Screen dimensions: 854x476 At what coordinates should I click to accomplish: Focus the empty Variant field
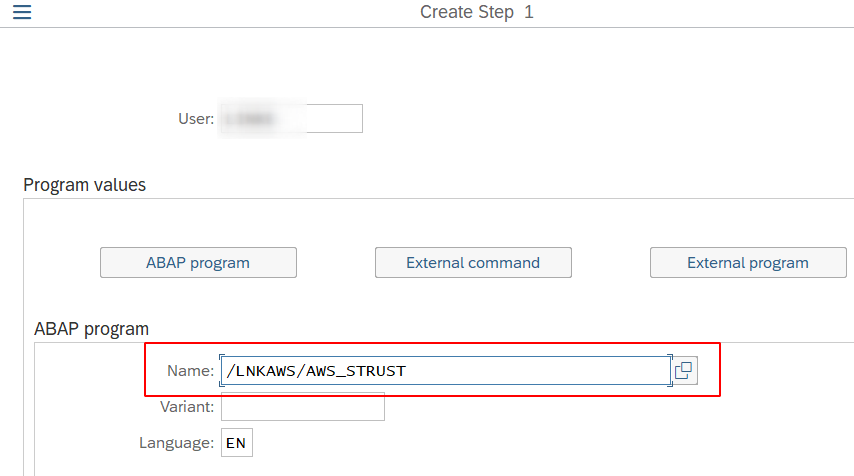(x=302, y=407)
